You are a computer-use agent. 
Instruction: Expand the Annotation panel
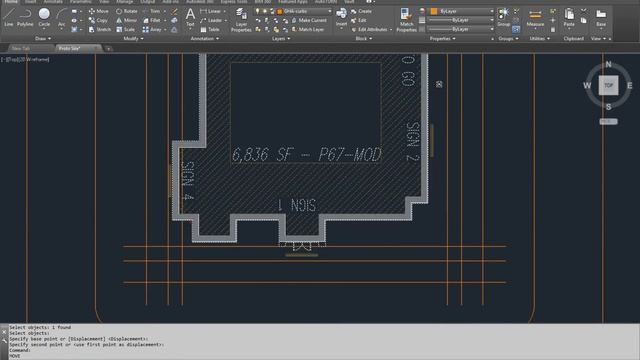pos(205,38)
